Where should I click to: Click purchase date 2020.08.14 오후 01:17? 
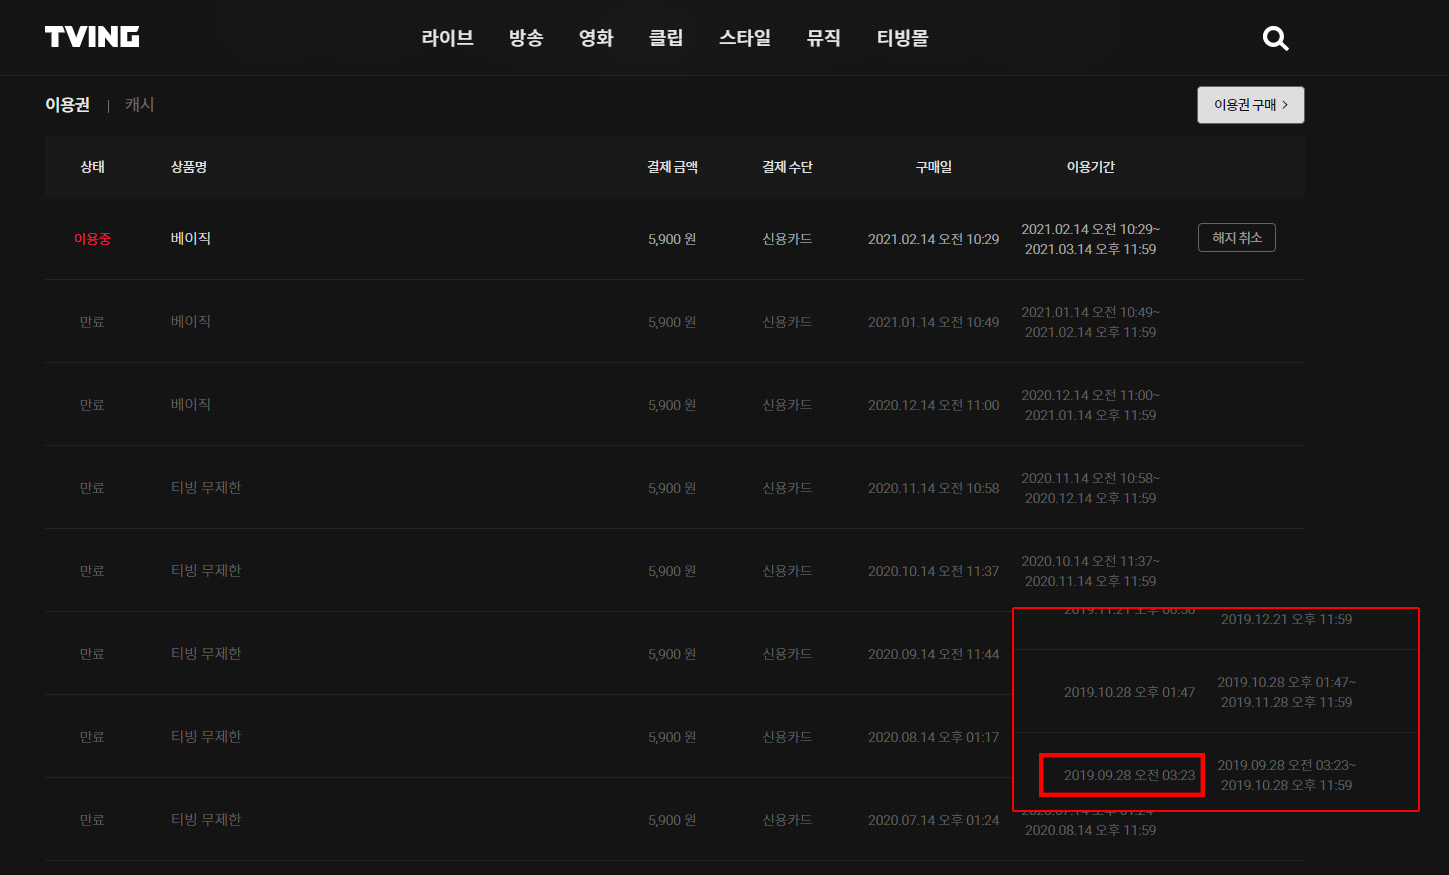tap(933, 737)
